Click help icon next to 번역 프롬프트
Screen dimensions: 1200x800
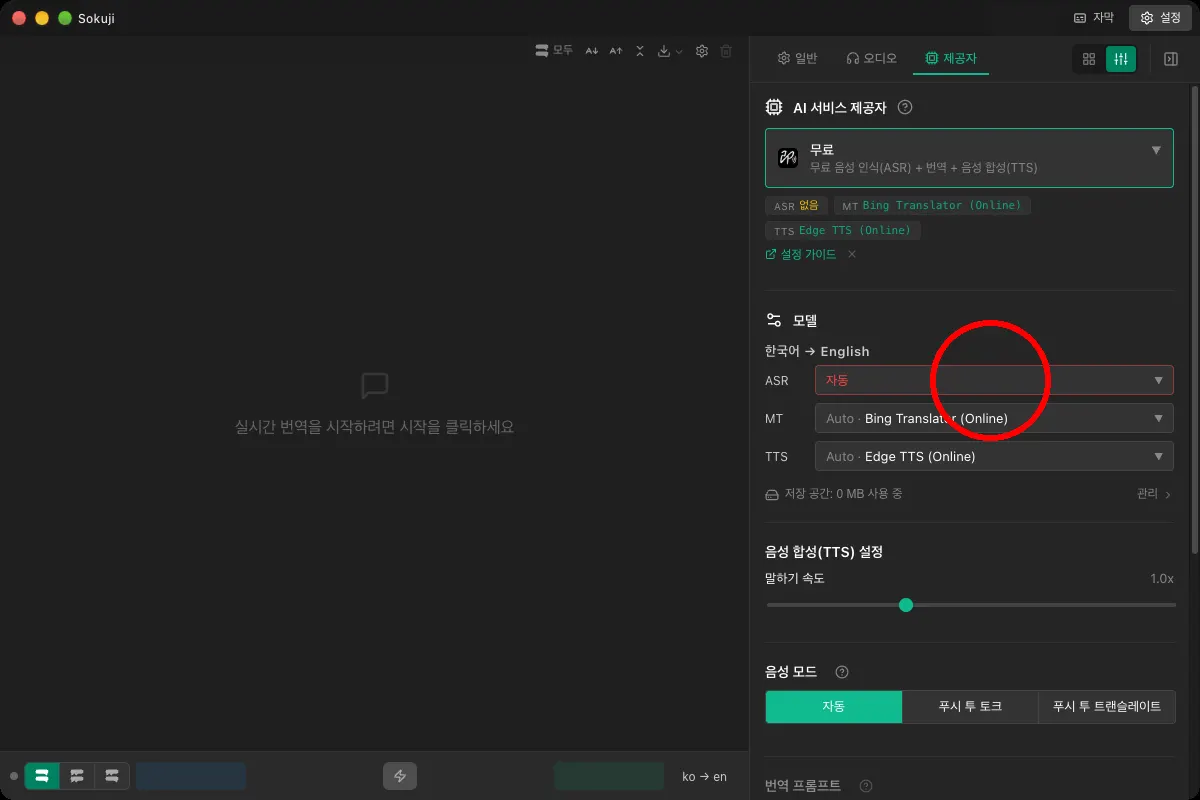coord(866,786)
